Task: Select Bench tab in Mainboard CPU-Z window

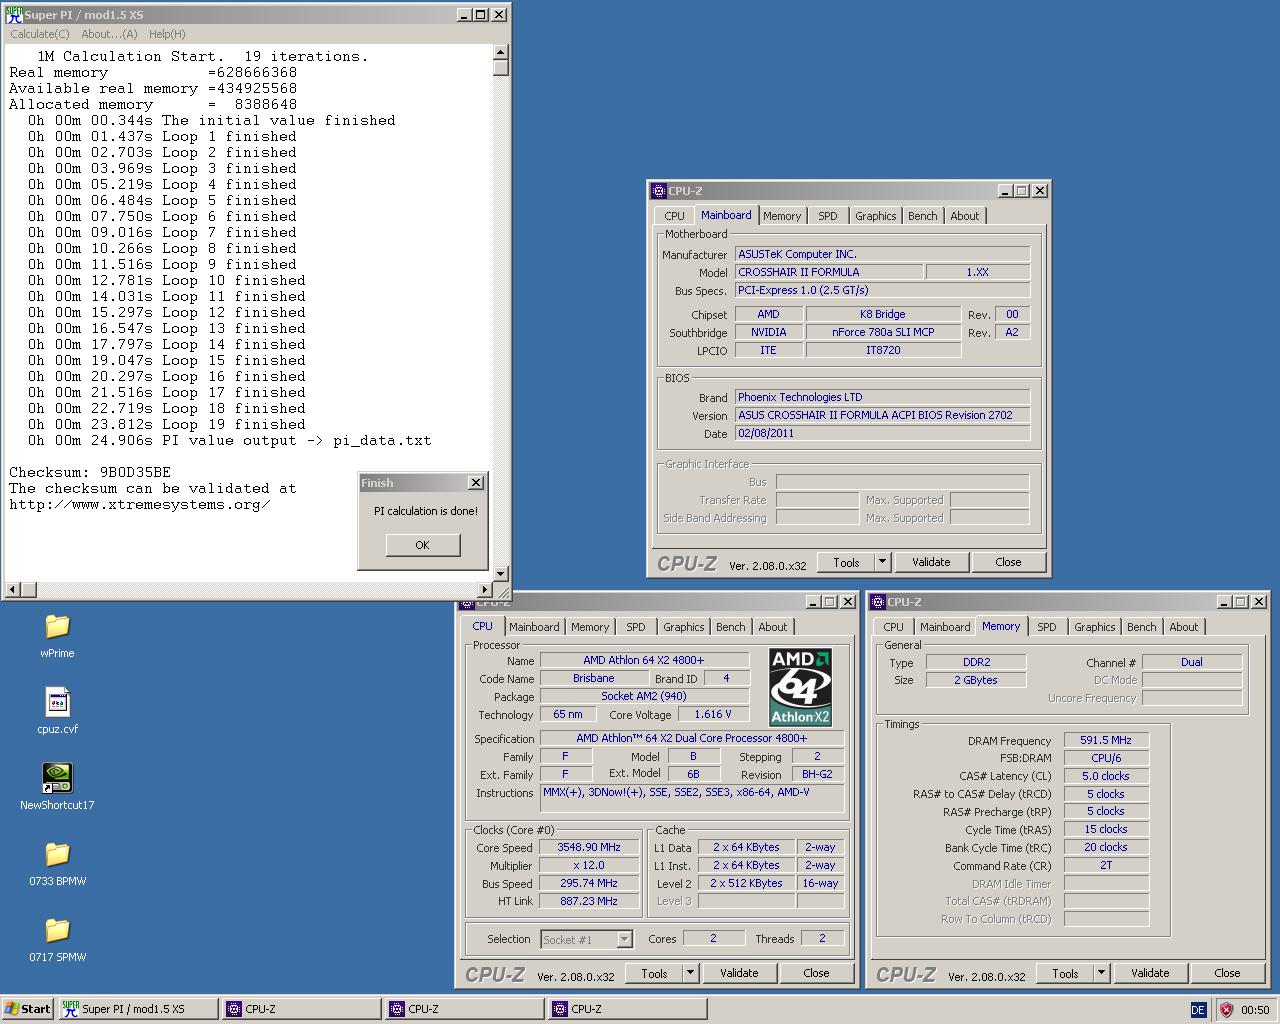Action: (923, 216)
